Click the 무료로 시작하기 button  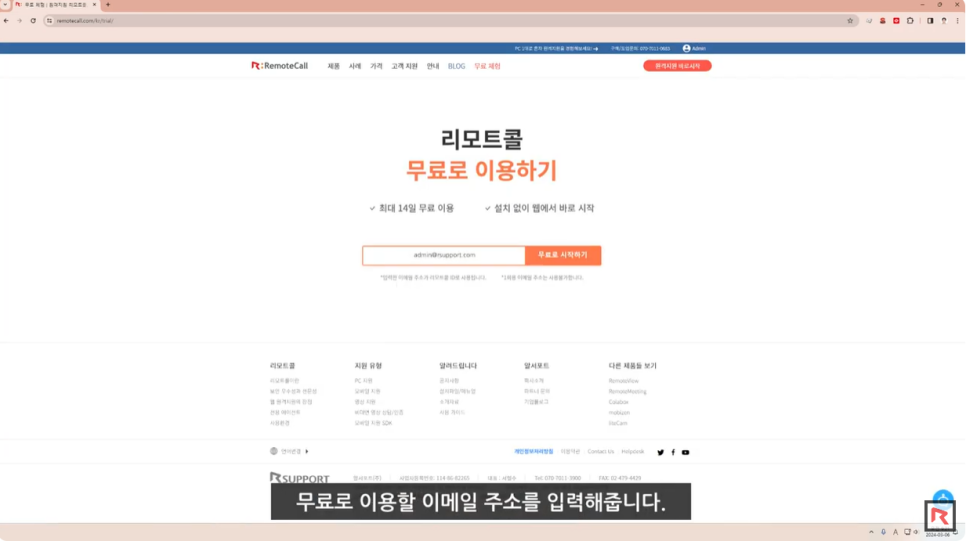coord(563,255)
